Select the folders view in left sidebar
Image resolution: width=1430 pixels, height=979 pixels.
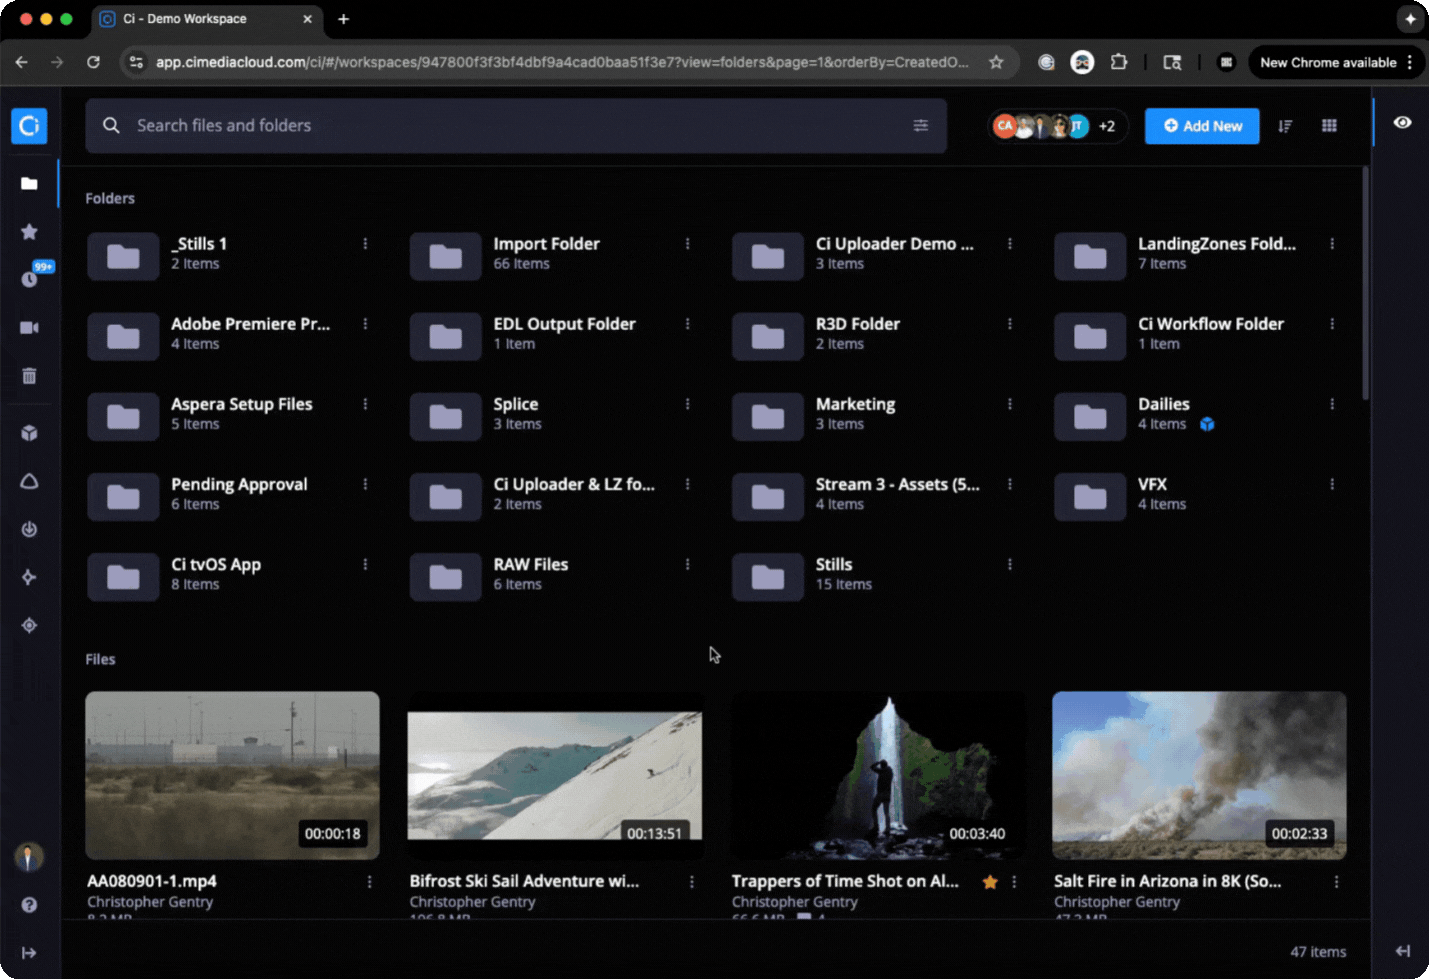click(29, 184)
